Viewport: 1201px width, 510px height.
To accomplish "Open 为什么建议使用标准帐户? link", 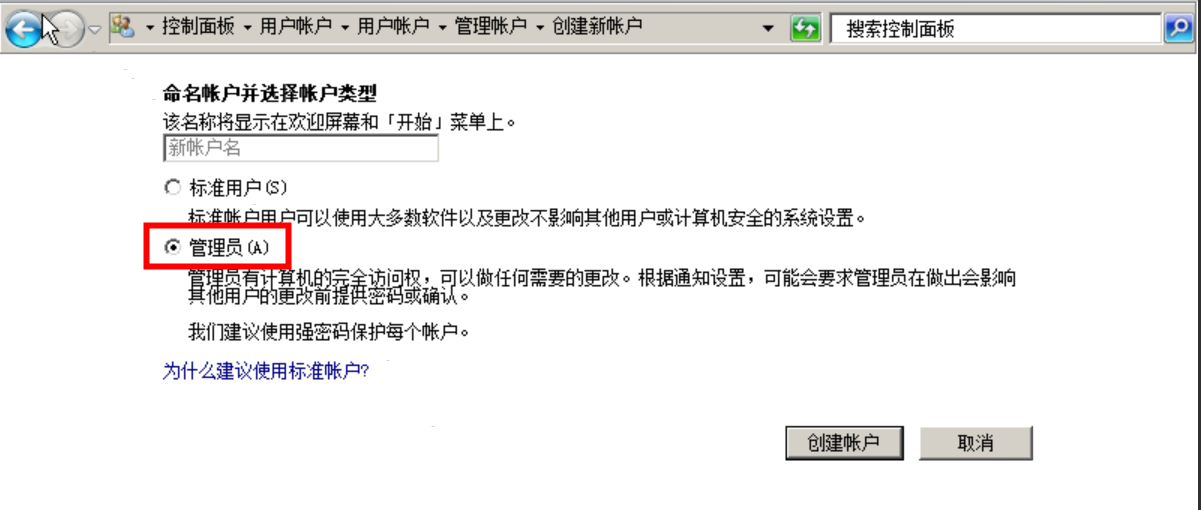I will coord(266,371).
